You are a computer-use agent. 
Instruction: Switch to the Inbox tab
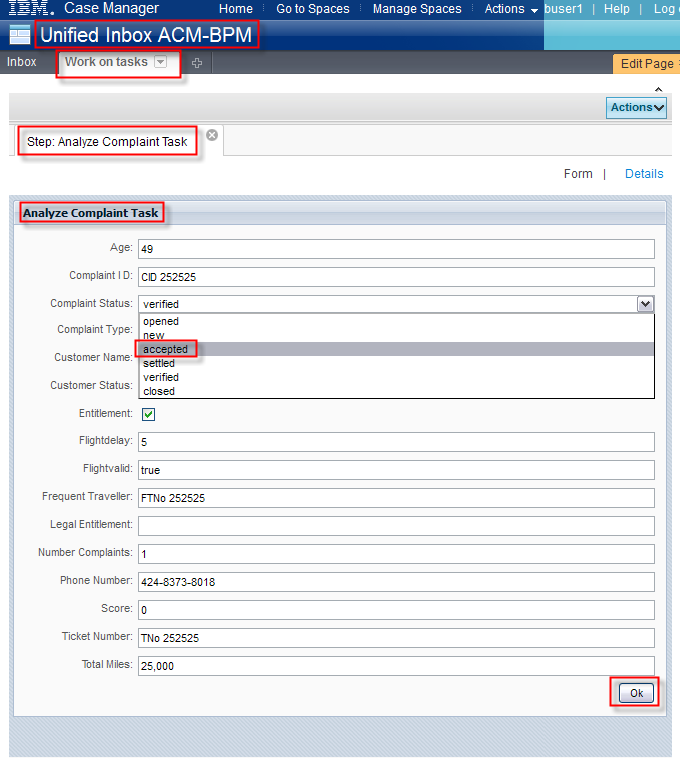pos(21,62)
